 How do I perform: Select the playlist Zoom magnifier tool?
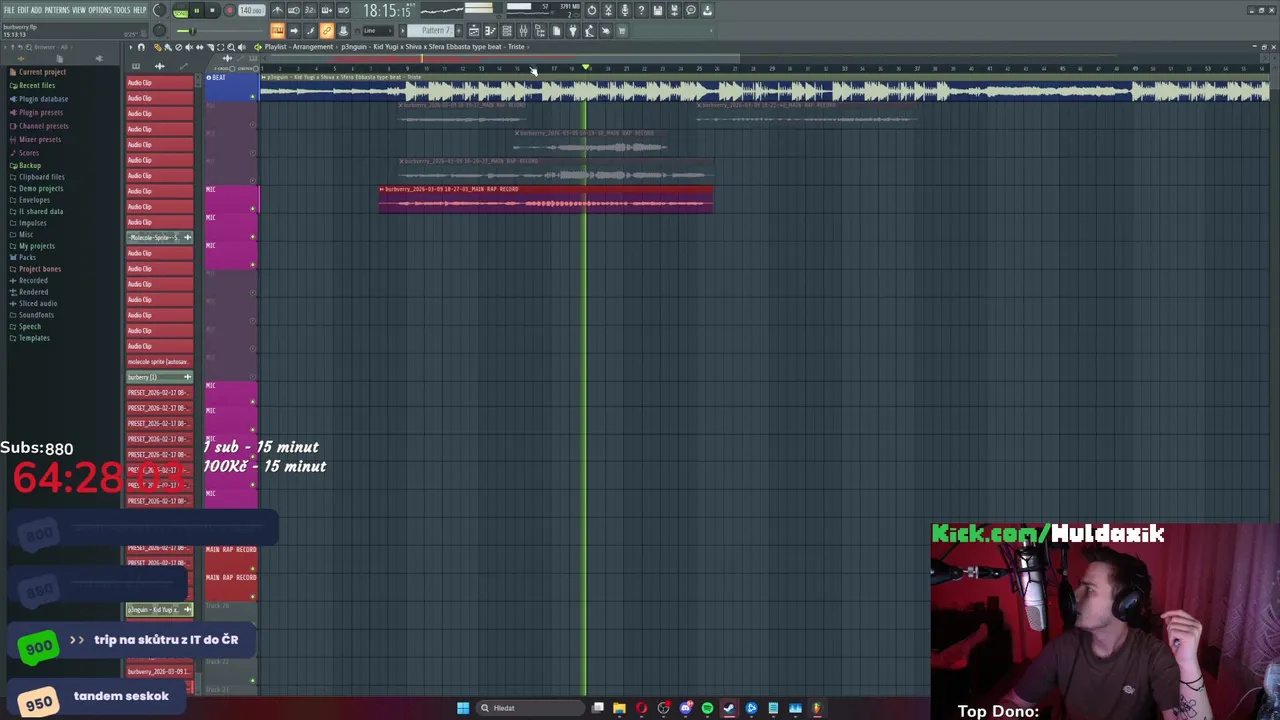[x=231, y=47]
